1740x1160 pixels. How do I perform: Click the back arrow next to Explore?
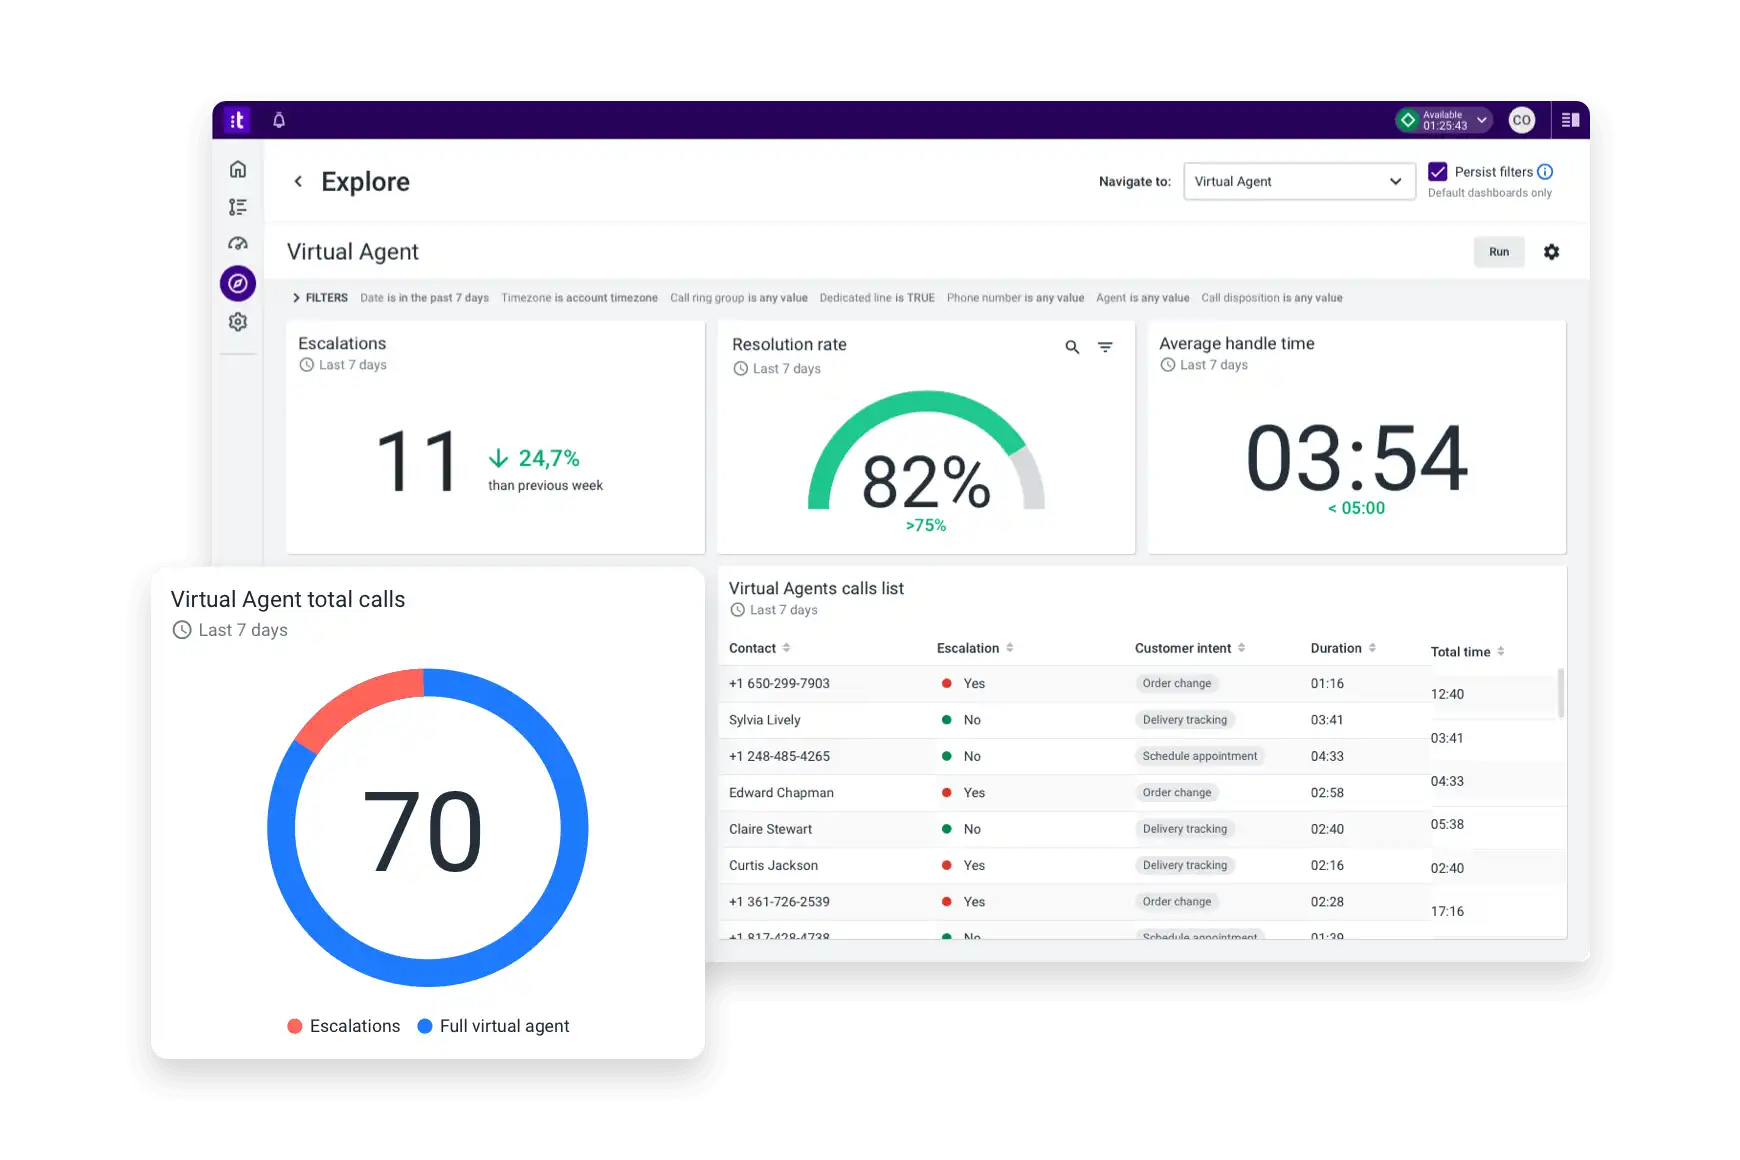click(298, 181)
